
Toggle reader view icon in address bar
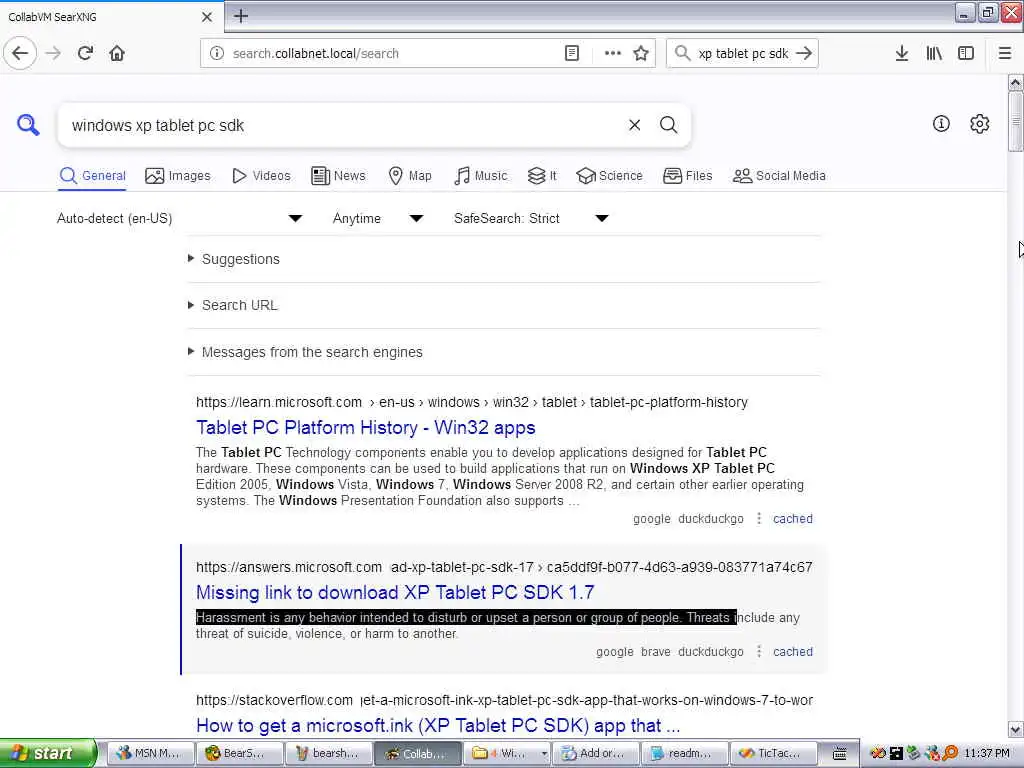[x=571, y=54]
